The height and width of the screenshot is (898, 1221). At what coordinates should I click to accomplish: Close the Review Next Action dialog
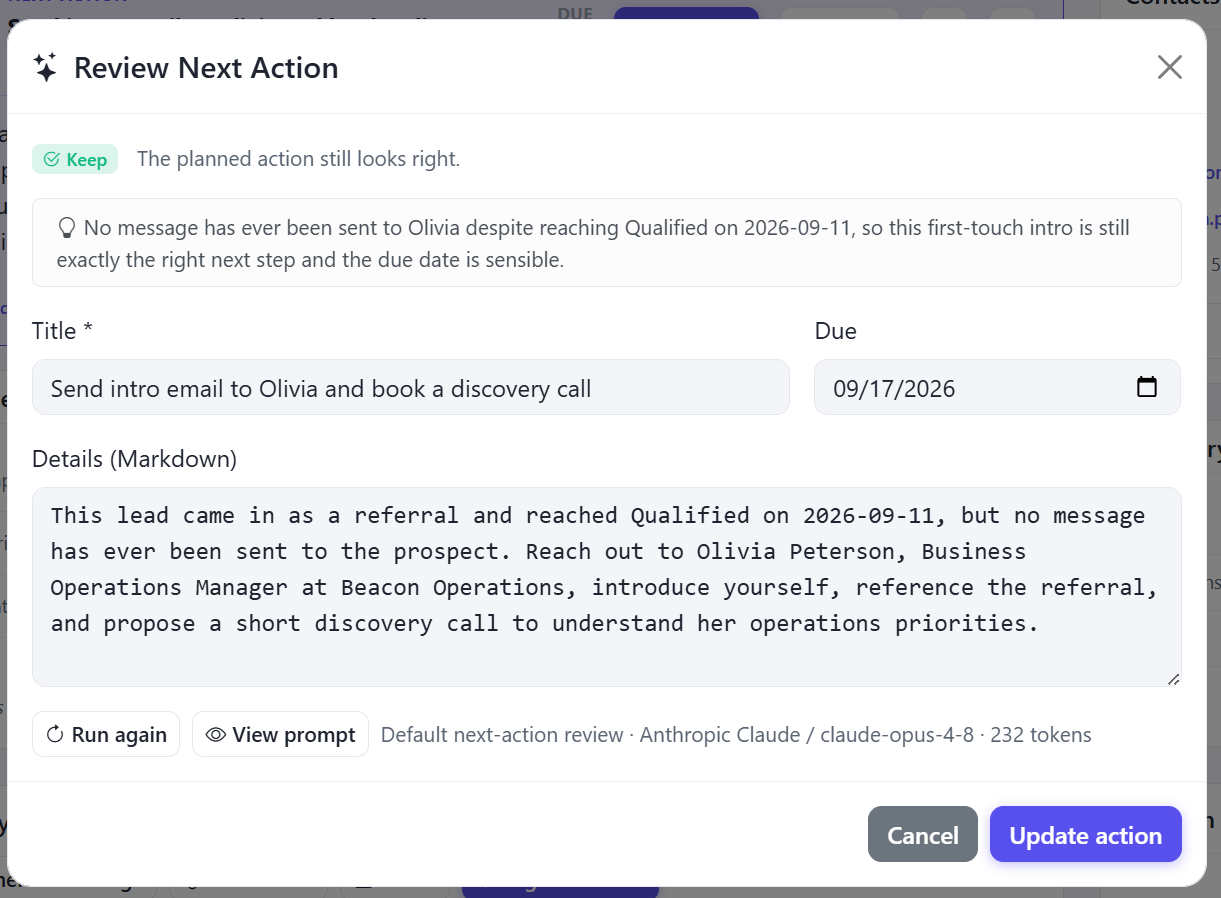pos(1169,67)
